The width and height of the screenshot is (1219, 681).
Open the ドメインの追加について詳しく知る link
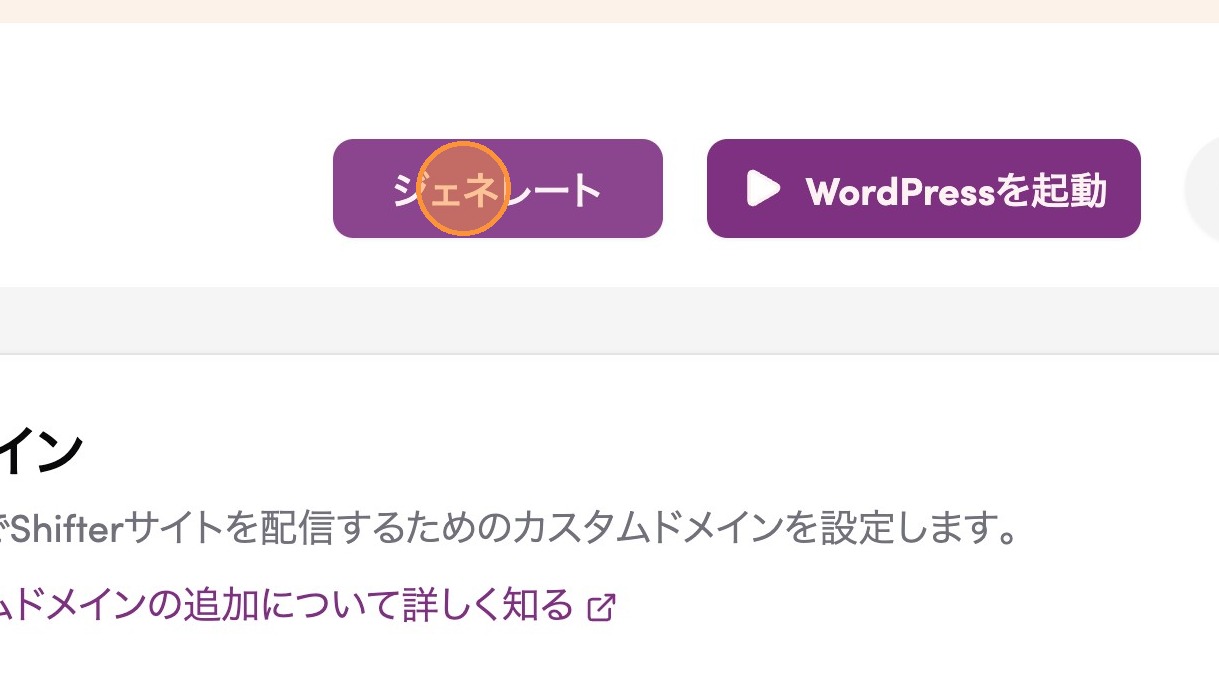click(x=288, y=605)
